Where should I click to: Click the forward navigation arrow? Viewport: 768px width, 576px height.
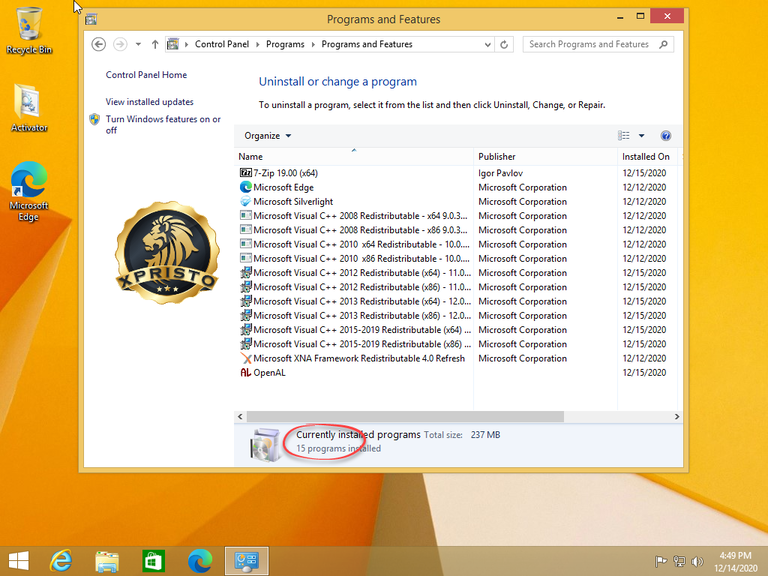coord(120,44)
